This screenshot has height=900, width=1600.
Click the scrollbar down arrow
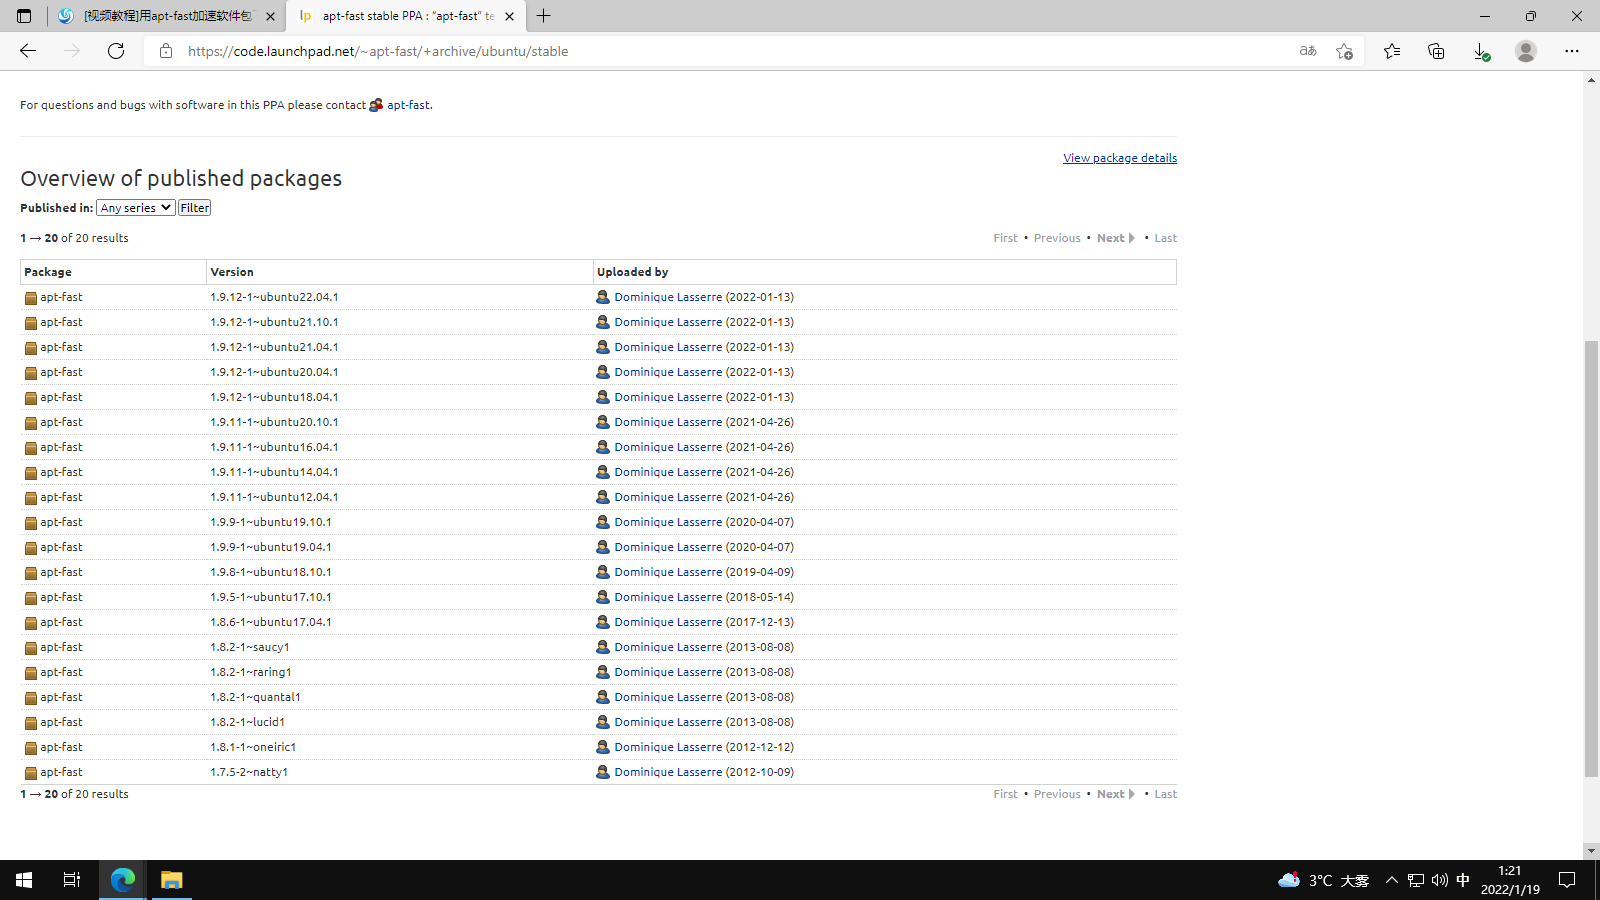tap(1591, 851)
